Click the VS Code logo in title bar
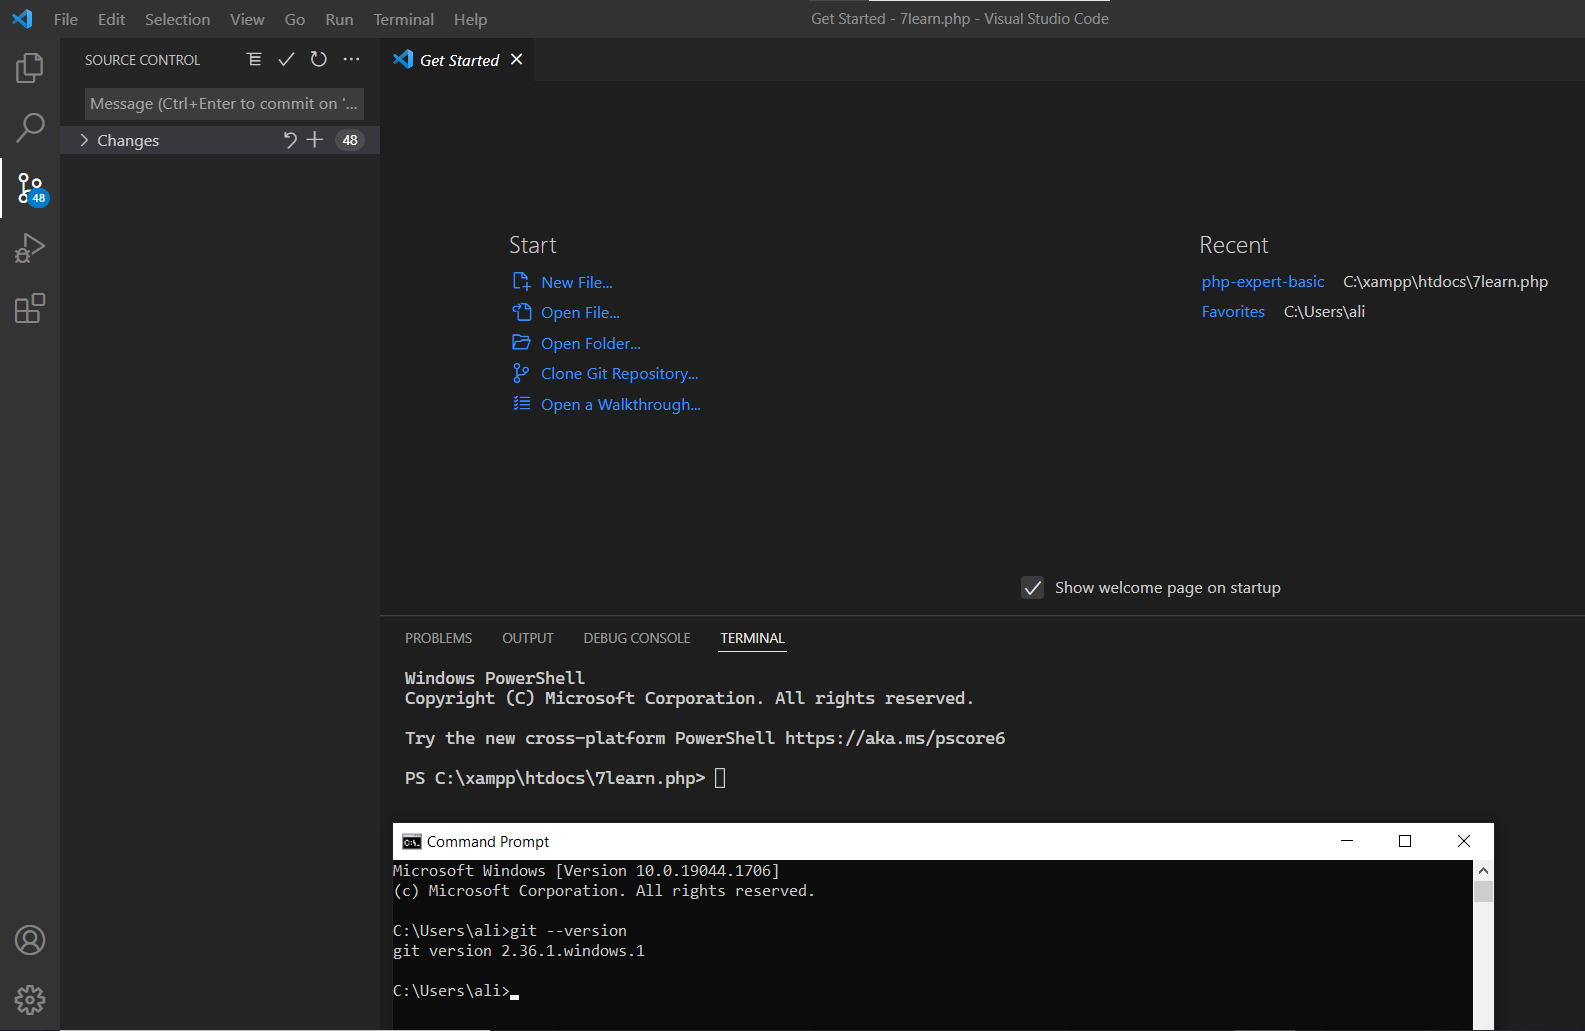Screen dimensions: 1585x1031 (x=22, y=19)
